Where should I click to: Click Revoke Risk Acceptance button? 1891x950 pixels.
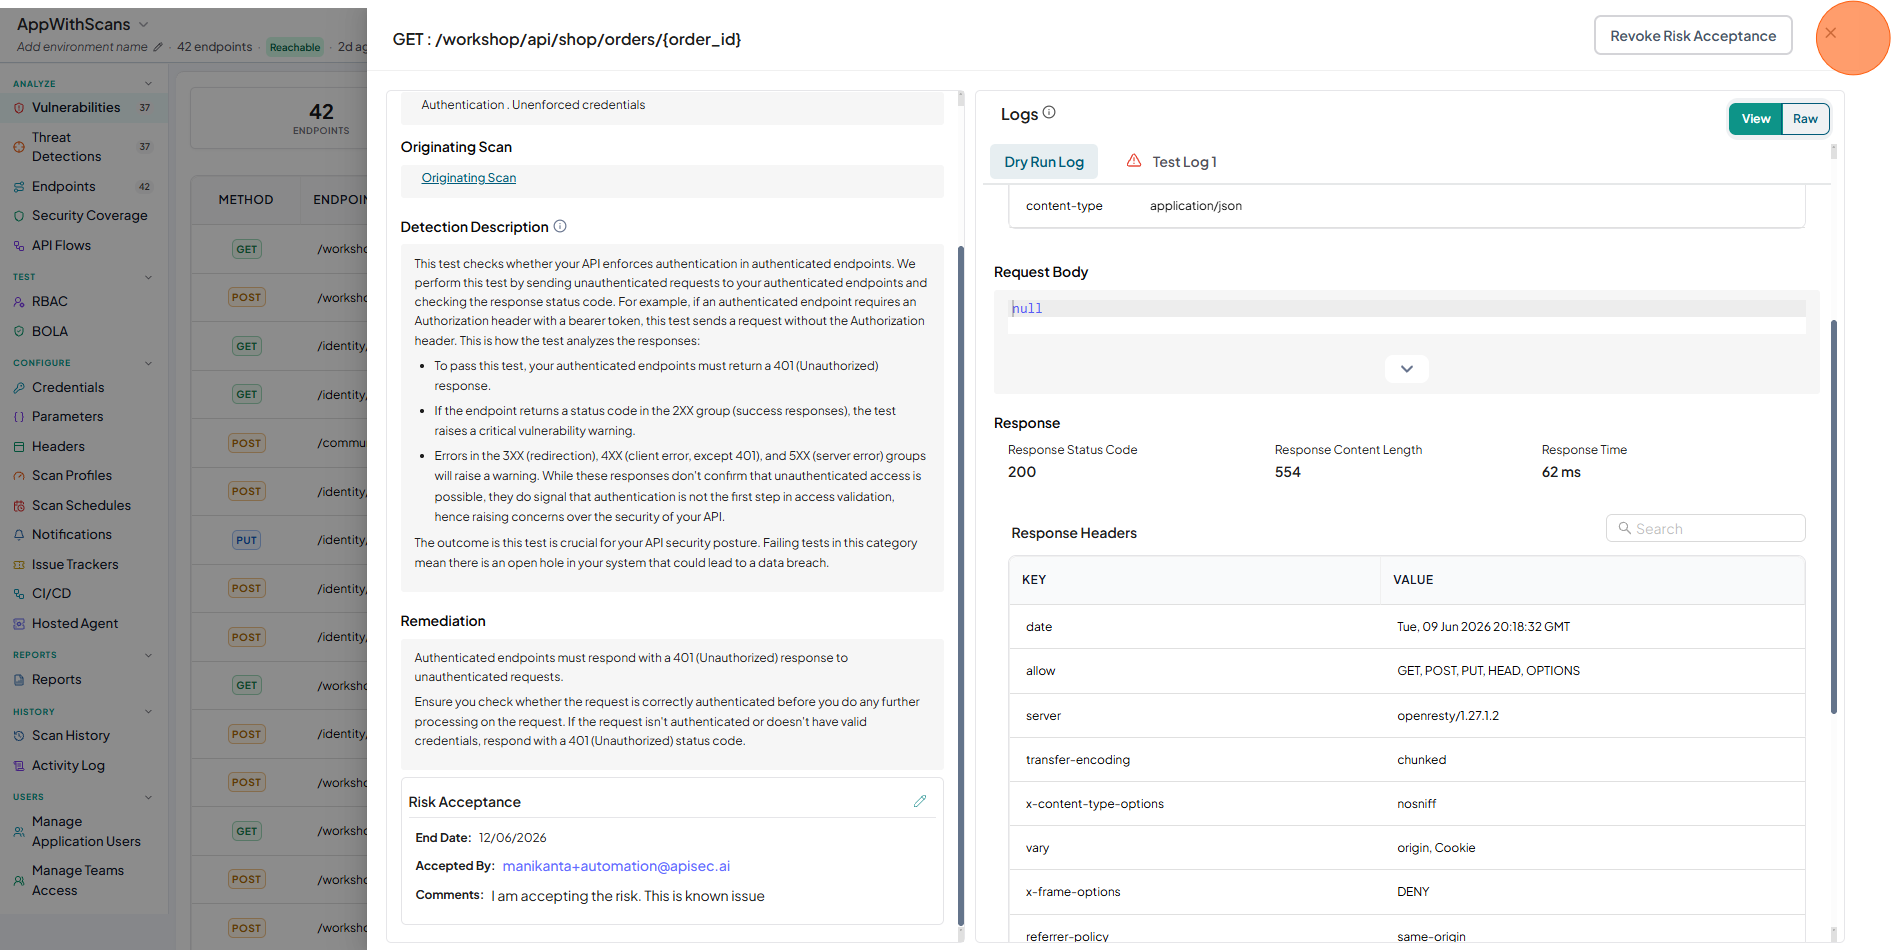click(1693, 36)
